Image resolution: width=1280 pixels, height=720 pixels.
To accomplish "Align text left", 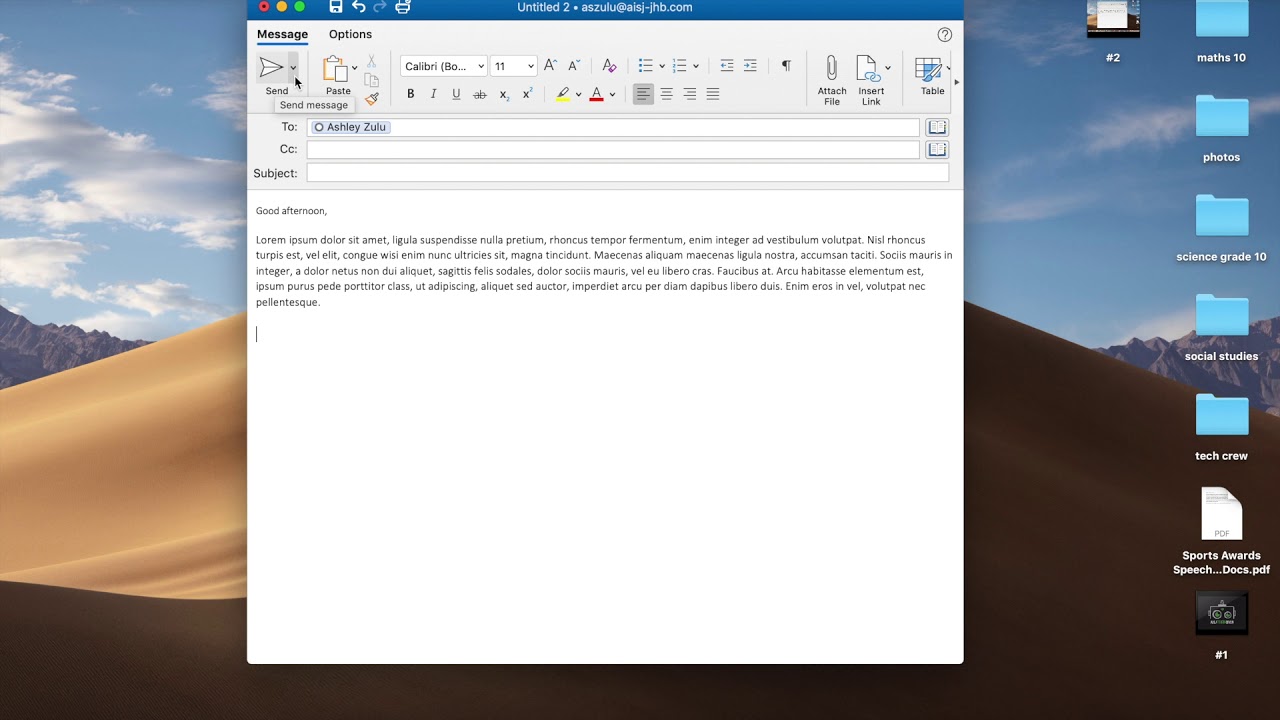I will click(x=643, y=94).
